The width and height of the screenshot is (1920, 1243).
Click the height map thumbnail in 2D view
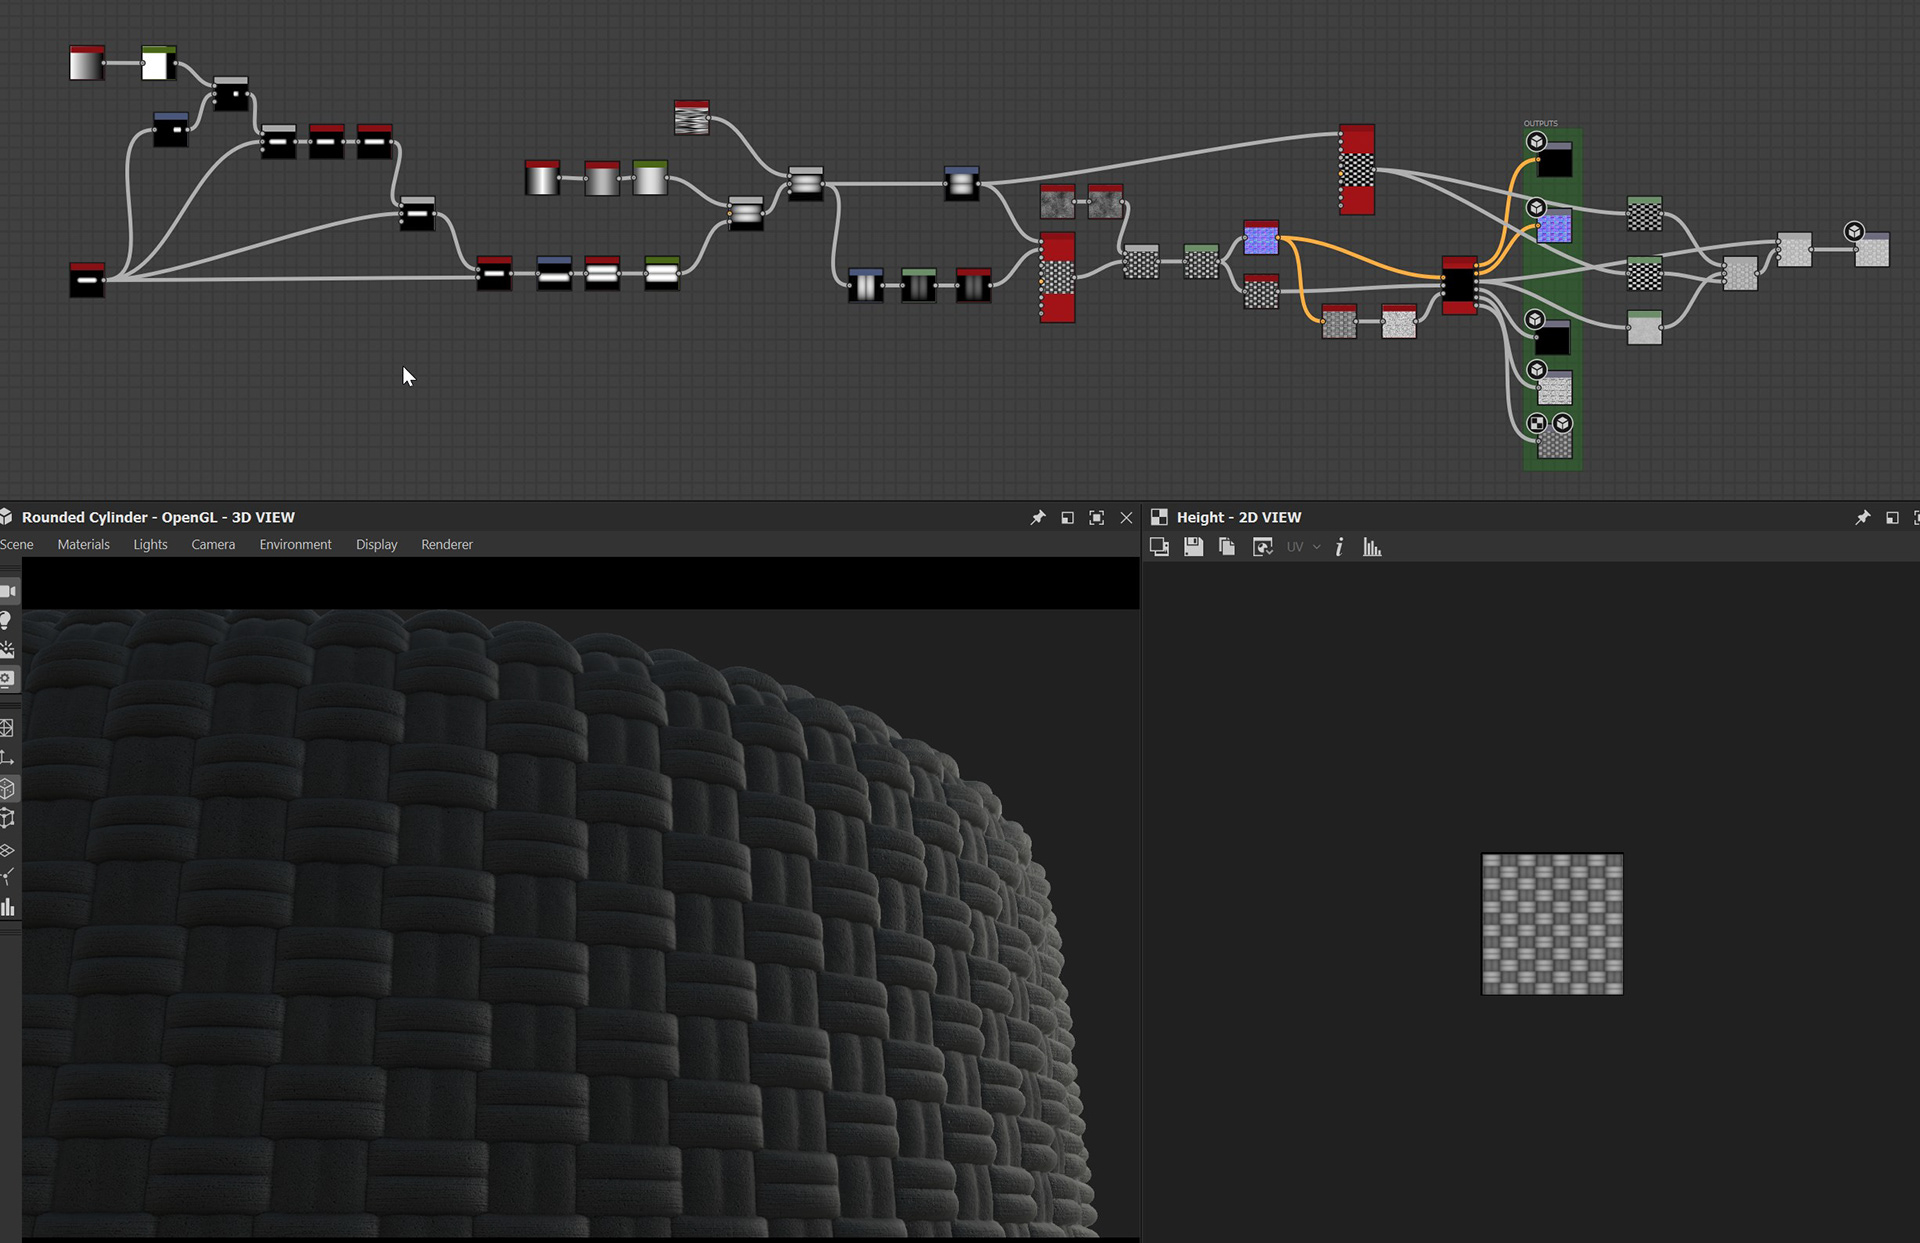tap(1551, 923)
